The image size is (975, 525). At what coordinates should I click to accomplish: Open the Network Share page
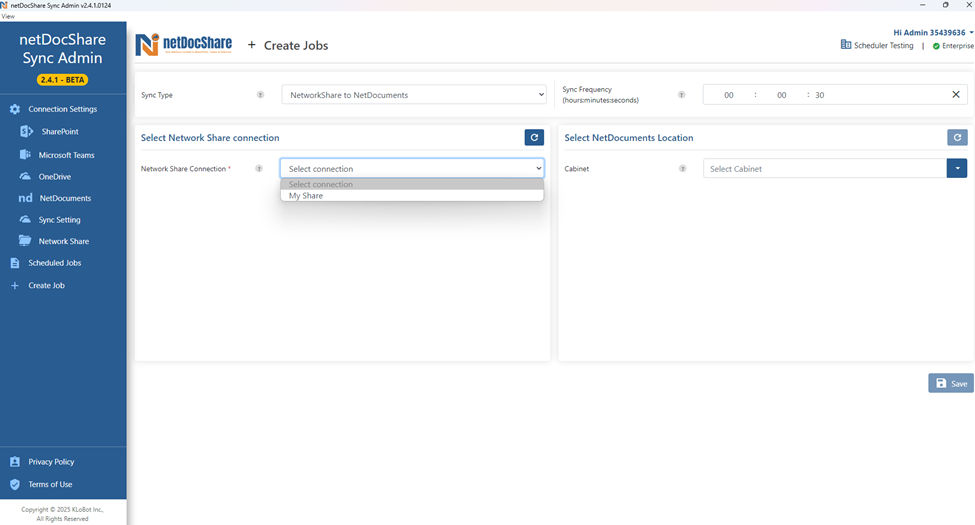tap(63, 241)
